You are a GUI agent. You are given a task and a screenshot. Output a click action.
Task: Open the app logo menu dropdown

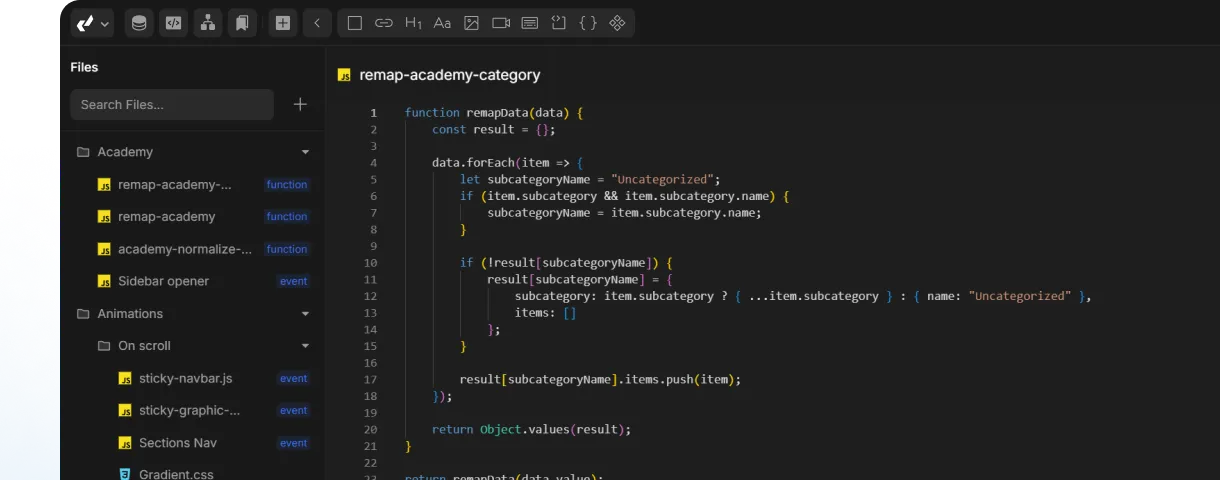coord(93,23)
